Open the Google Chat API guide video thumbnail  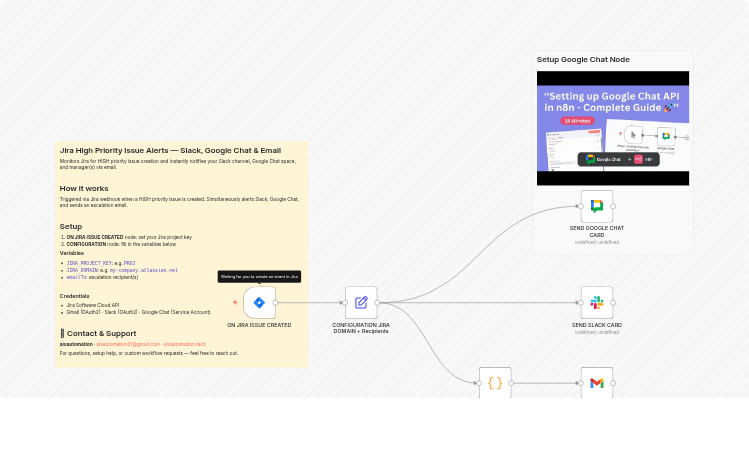[x=613, y=128]
